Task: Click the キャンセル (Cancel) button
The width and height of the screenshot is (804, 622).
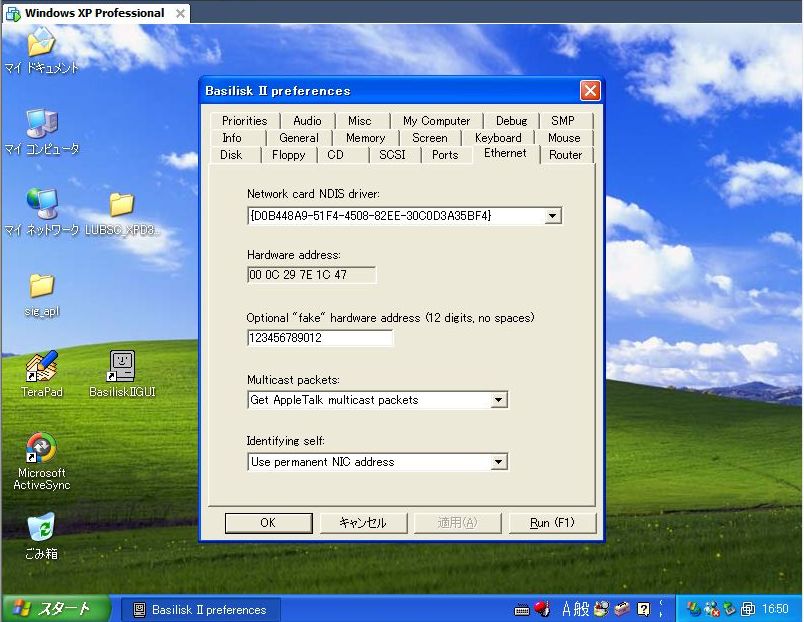Action: pos(363,523)
